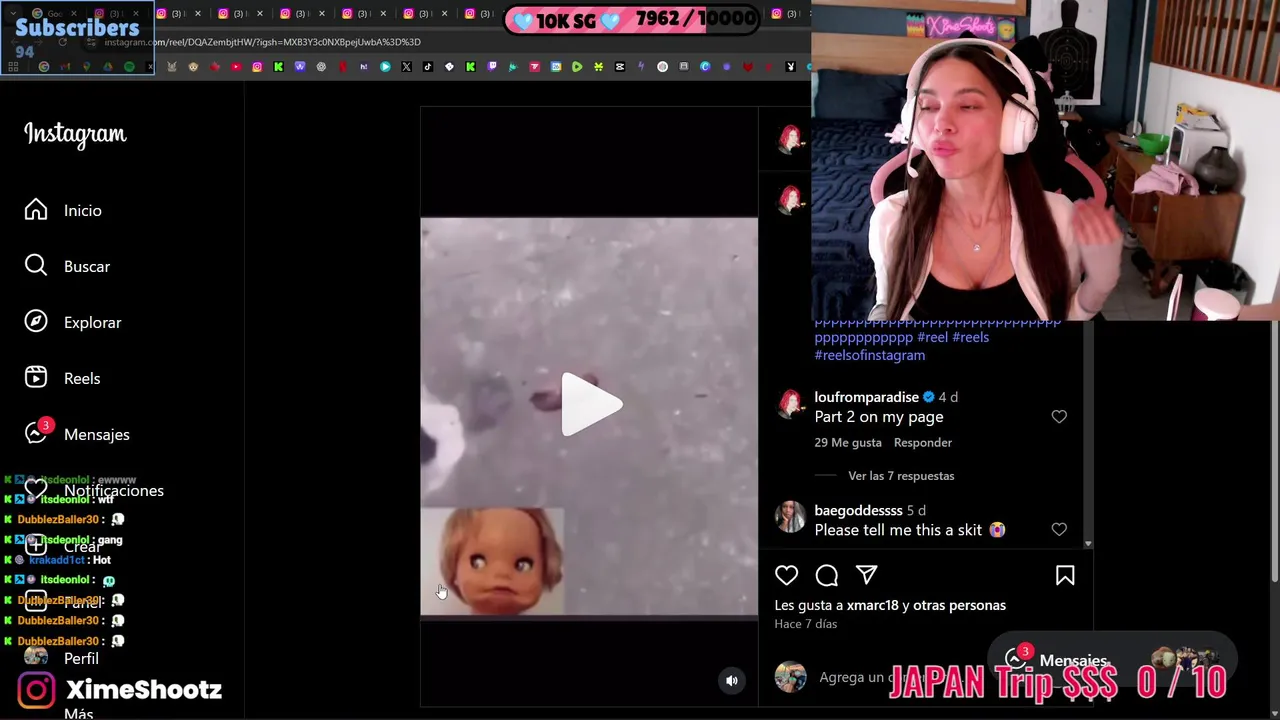Screen dimensions: 1280x720
Task: Open the Buscar search icon
Action: click(36, 266)
